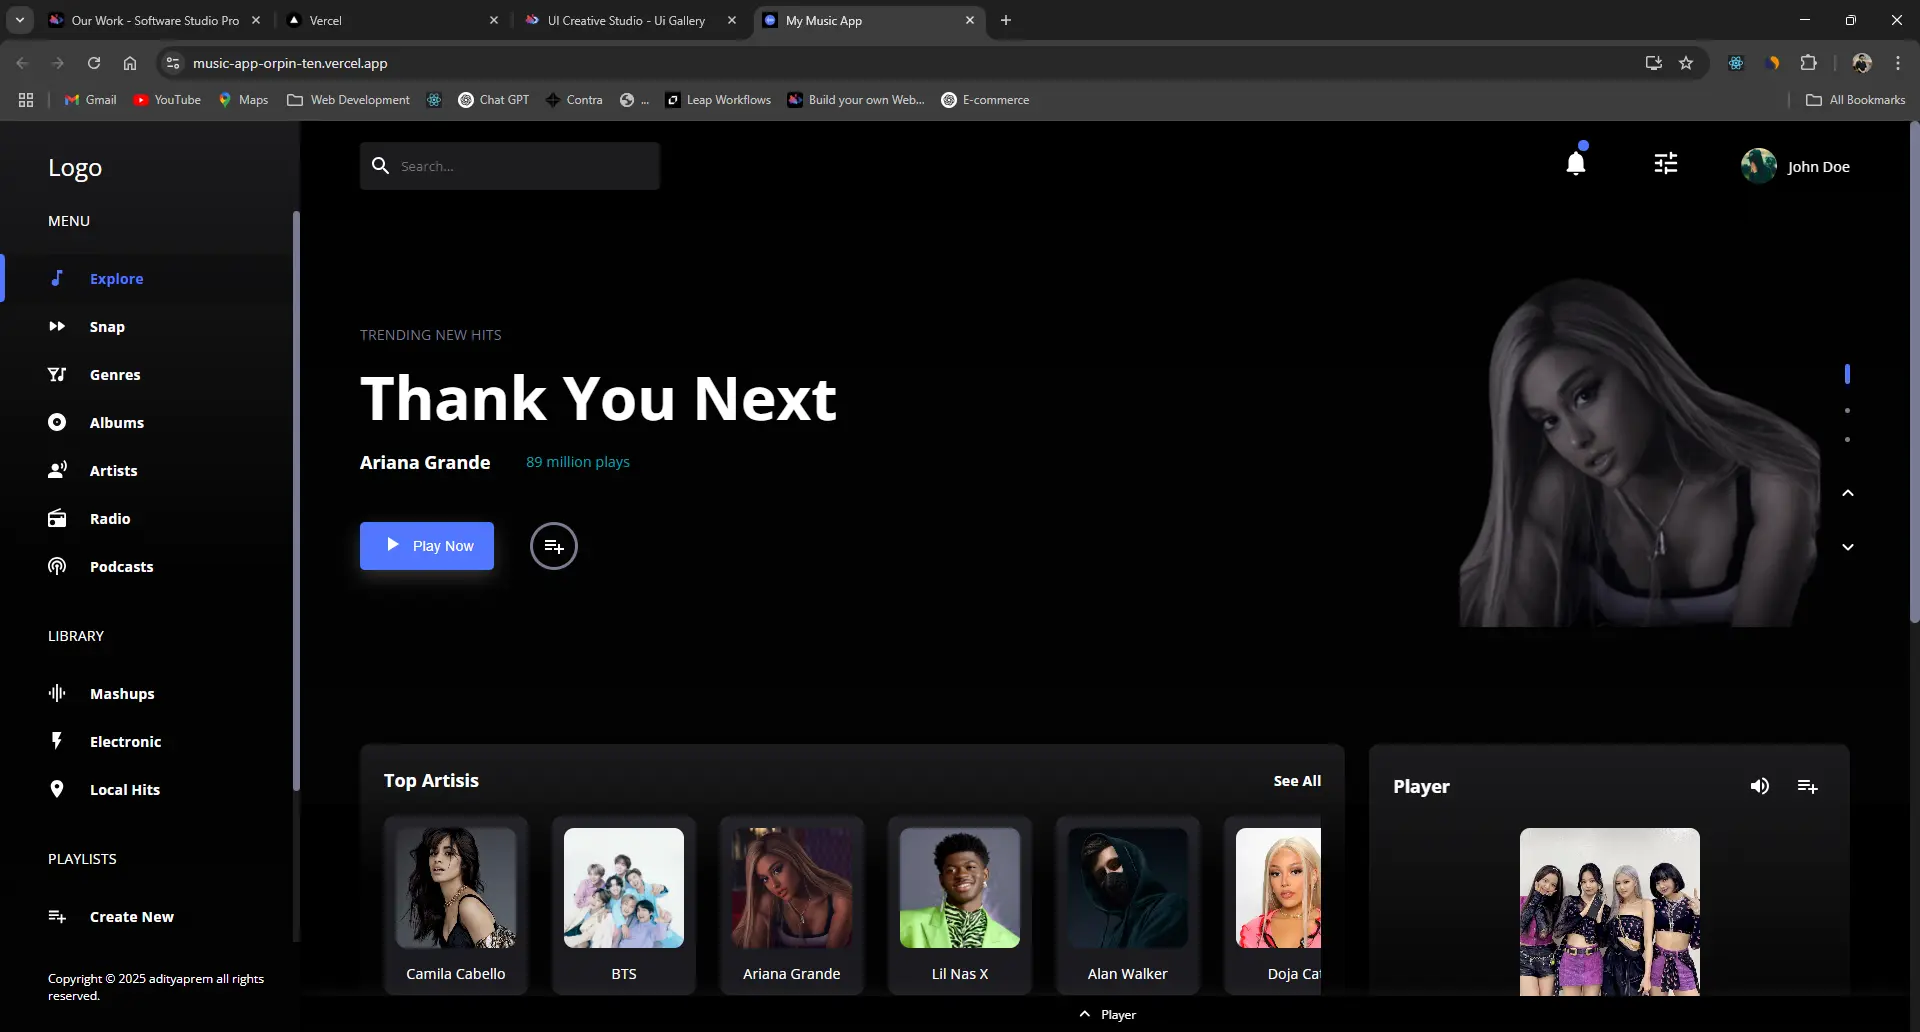Image resolution: width=1920 pixels, height=1032 pixels.
Task: Switch to UI Creative Studio tab
Action: [630, 20]
